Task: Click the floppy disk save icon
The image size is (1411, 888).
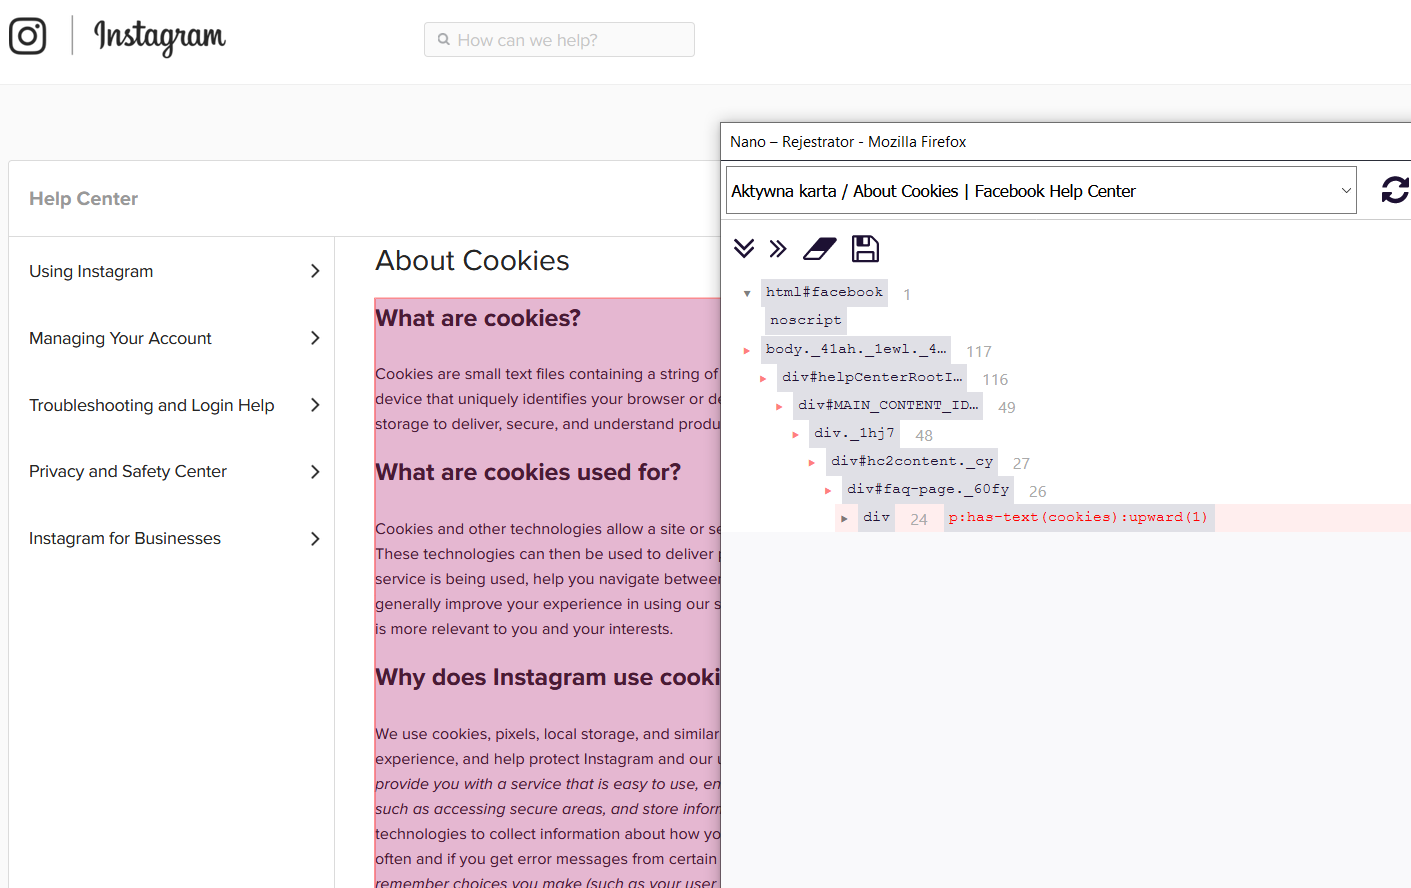Action: (865, 248)
